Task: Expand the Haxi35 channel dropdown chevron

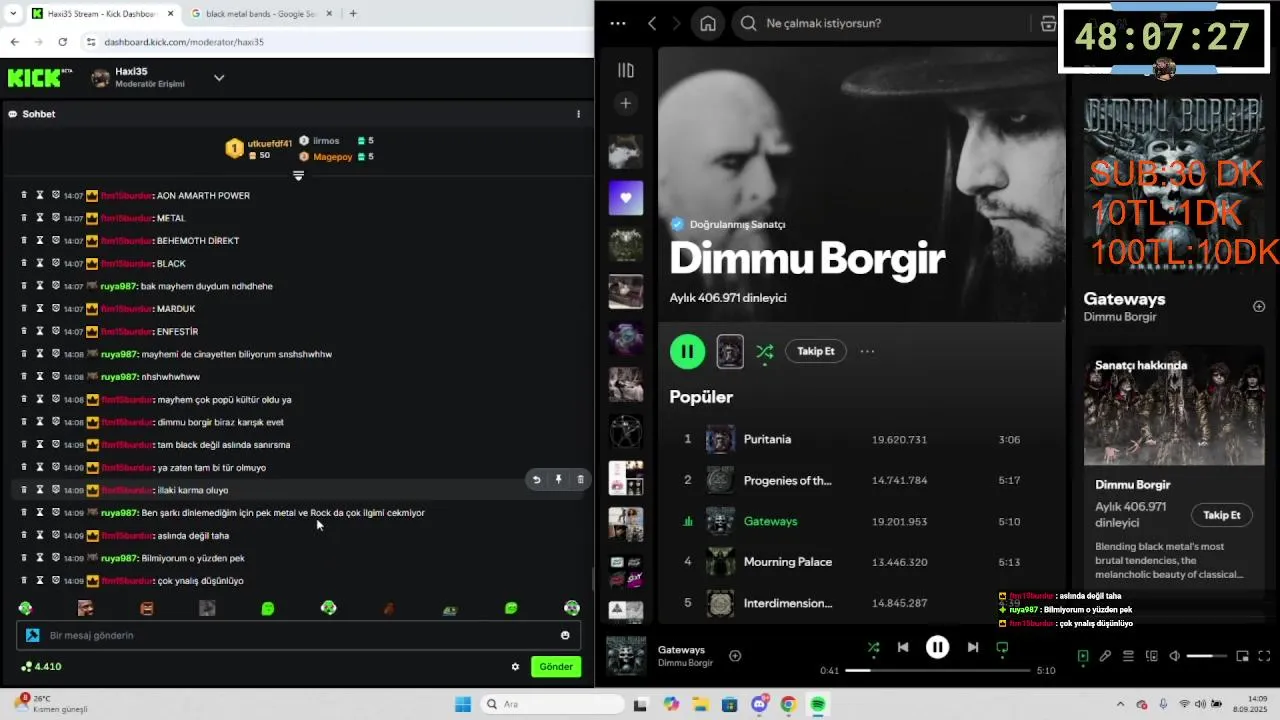Action: point(219,78)
